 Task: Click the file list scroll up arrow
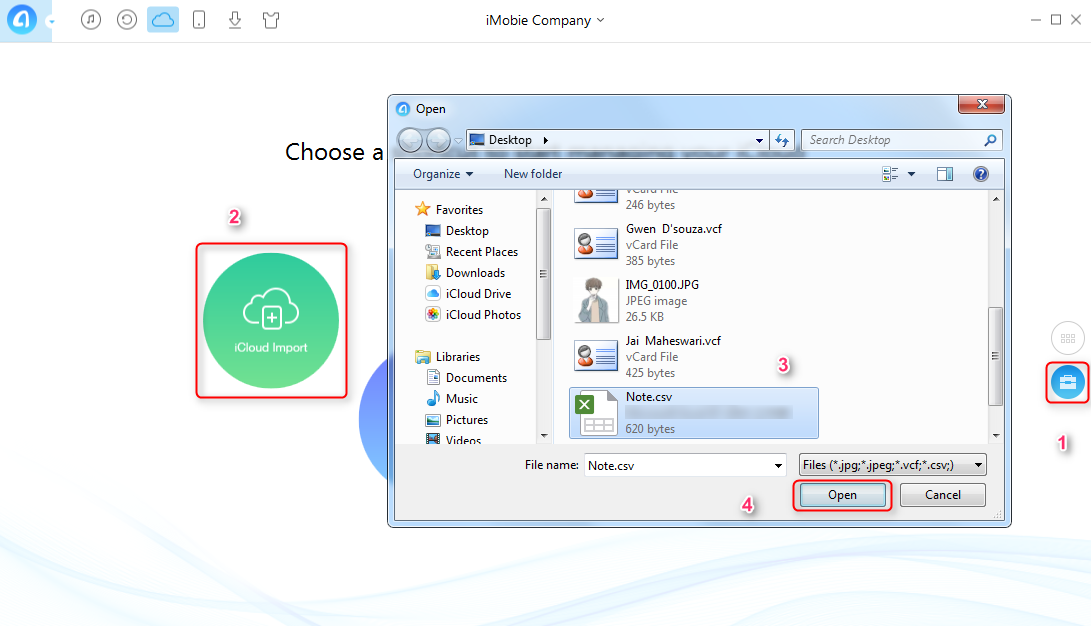pos(996,199)
